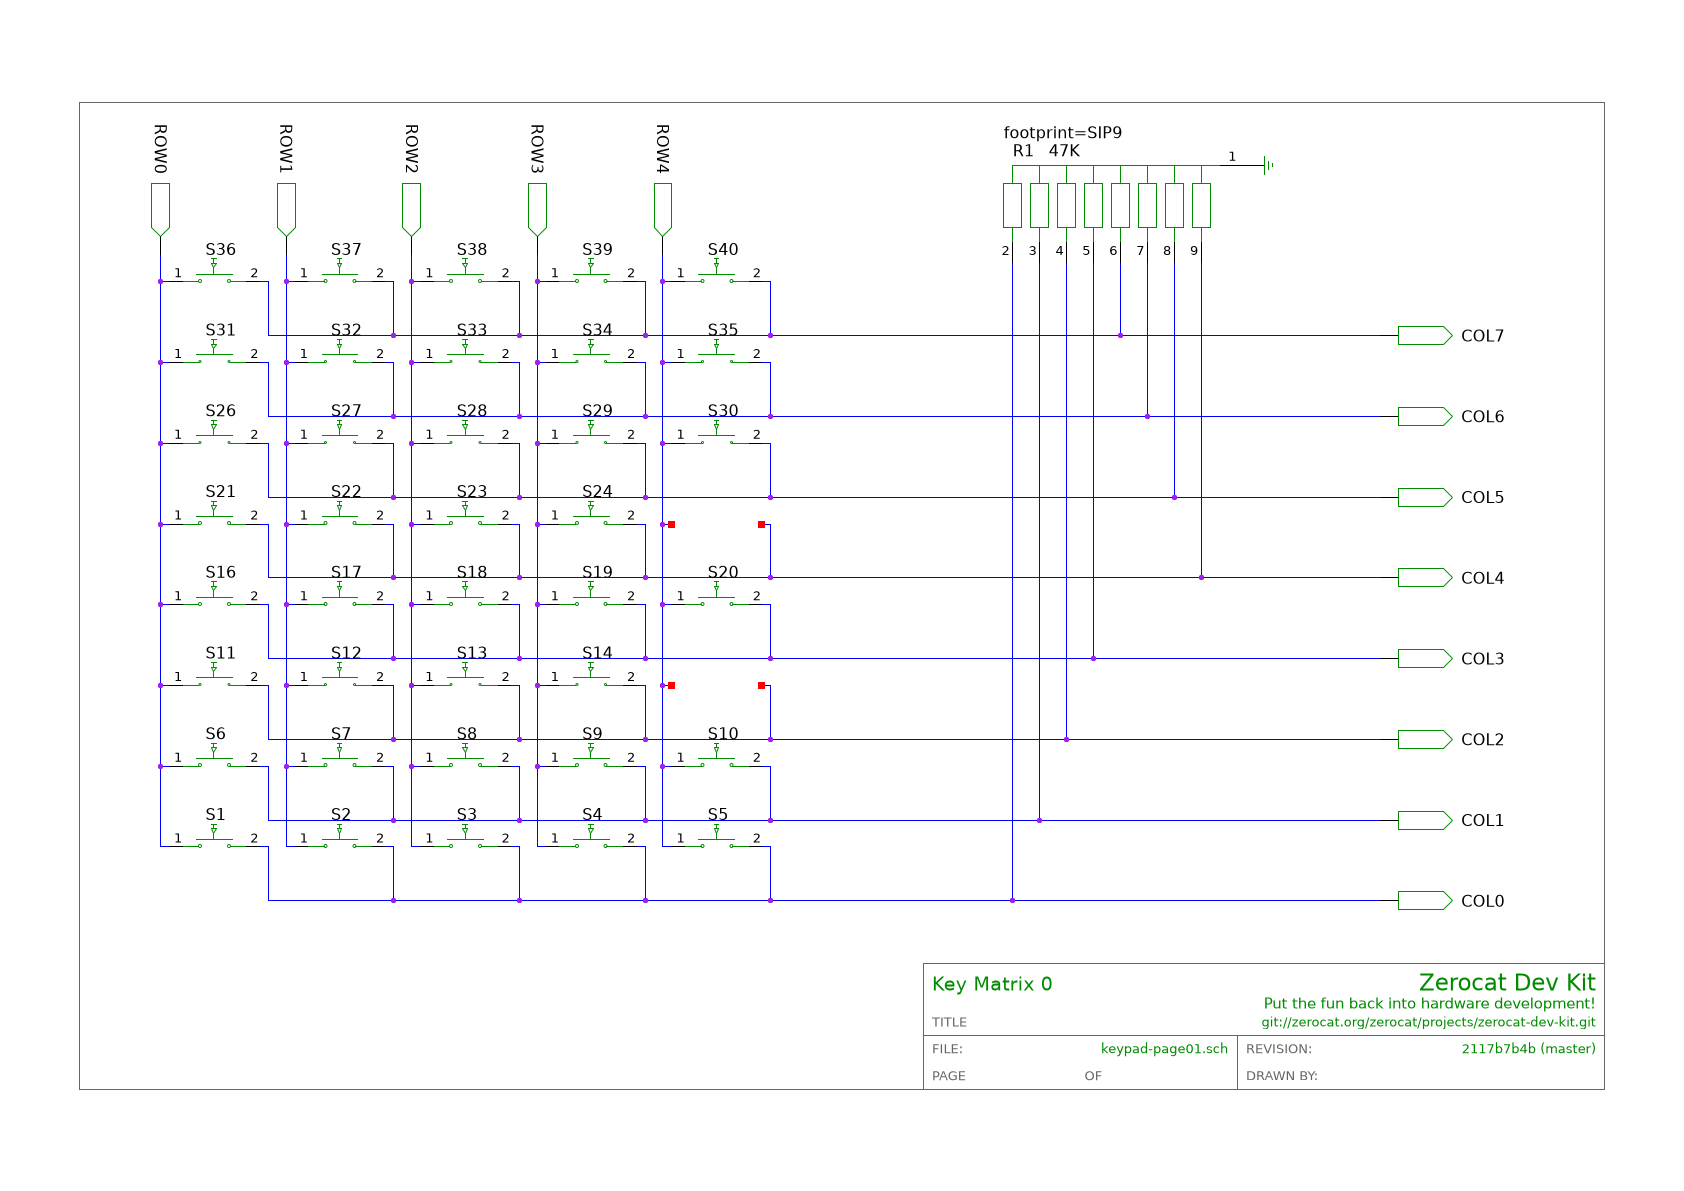Pick the COL3 connector symbol
Viewport: 1684px width, 1191px height.
tap(1425, 658)
